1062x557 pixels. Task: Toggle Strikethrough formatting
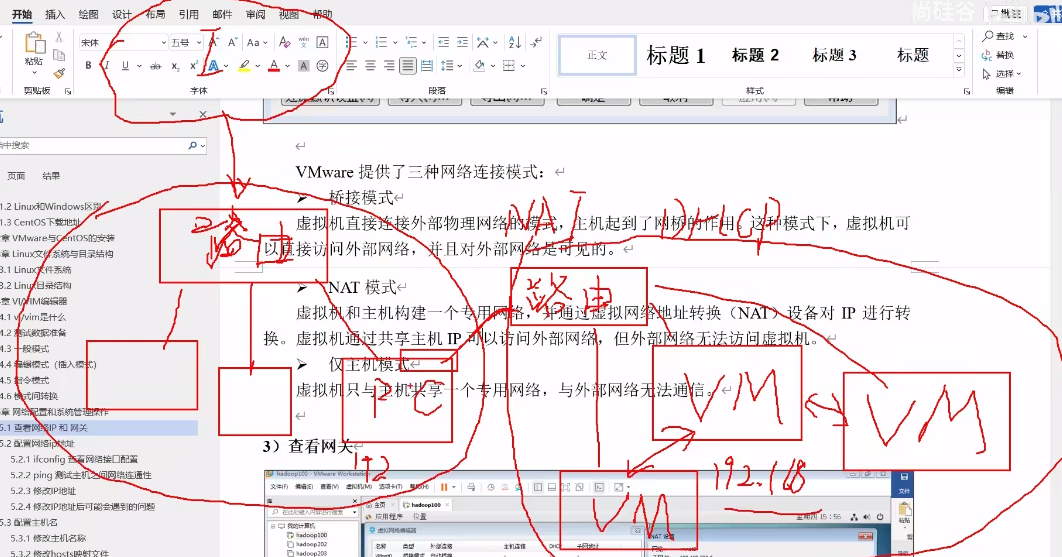(156, 66)
